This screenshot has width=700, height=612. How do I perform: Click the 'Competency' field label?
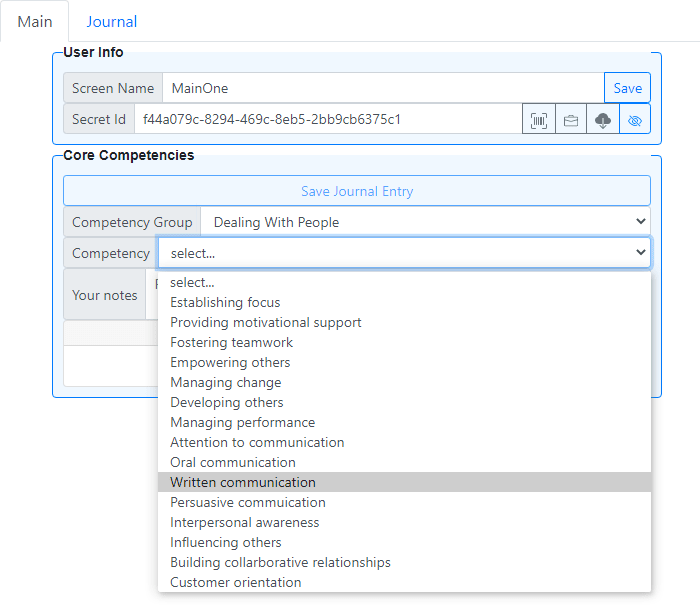111,253
